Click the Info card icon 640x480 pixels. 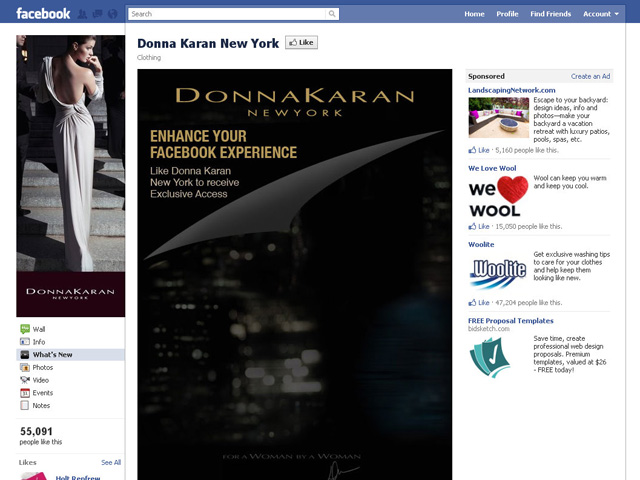25,342
